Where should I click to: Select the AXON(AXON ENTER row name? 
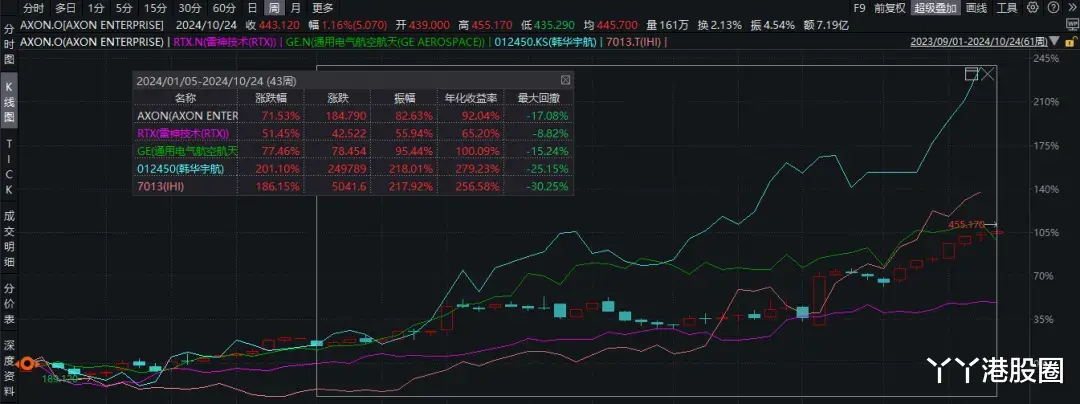[188, 114]
